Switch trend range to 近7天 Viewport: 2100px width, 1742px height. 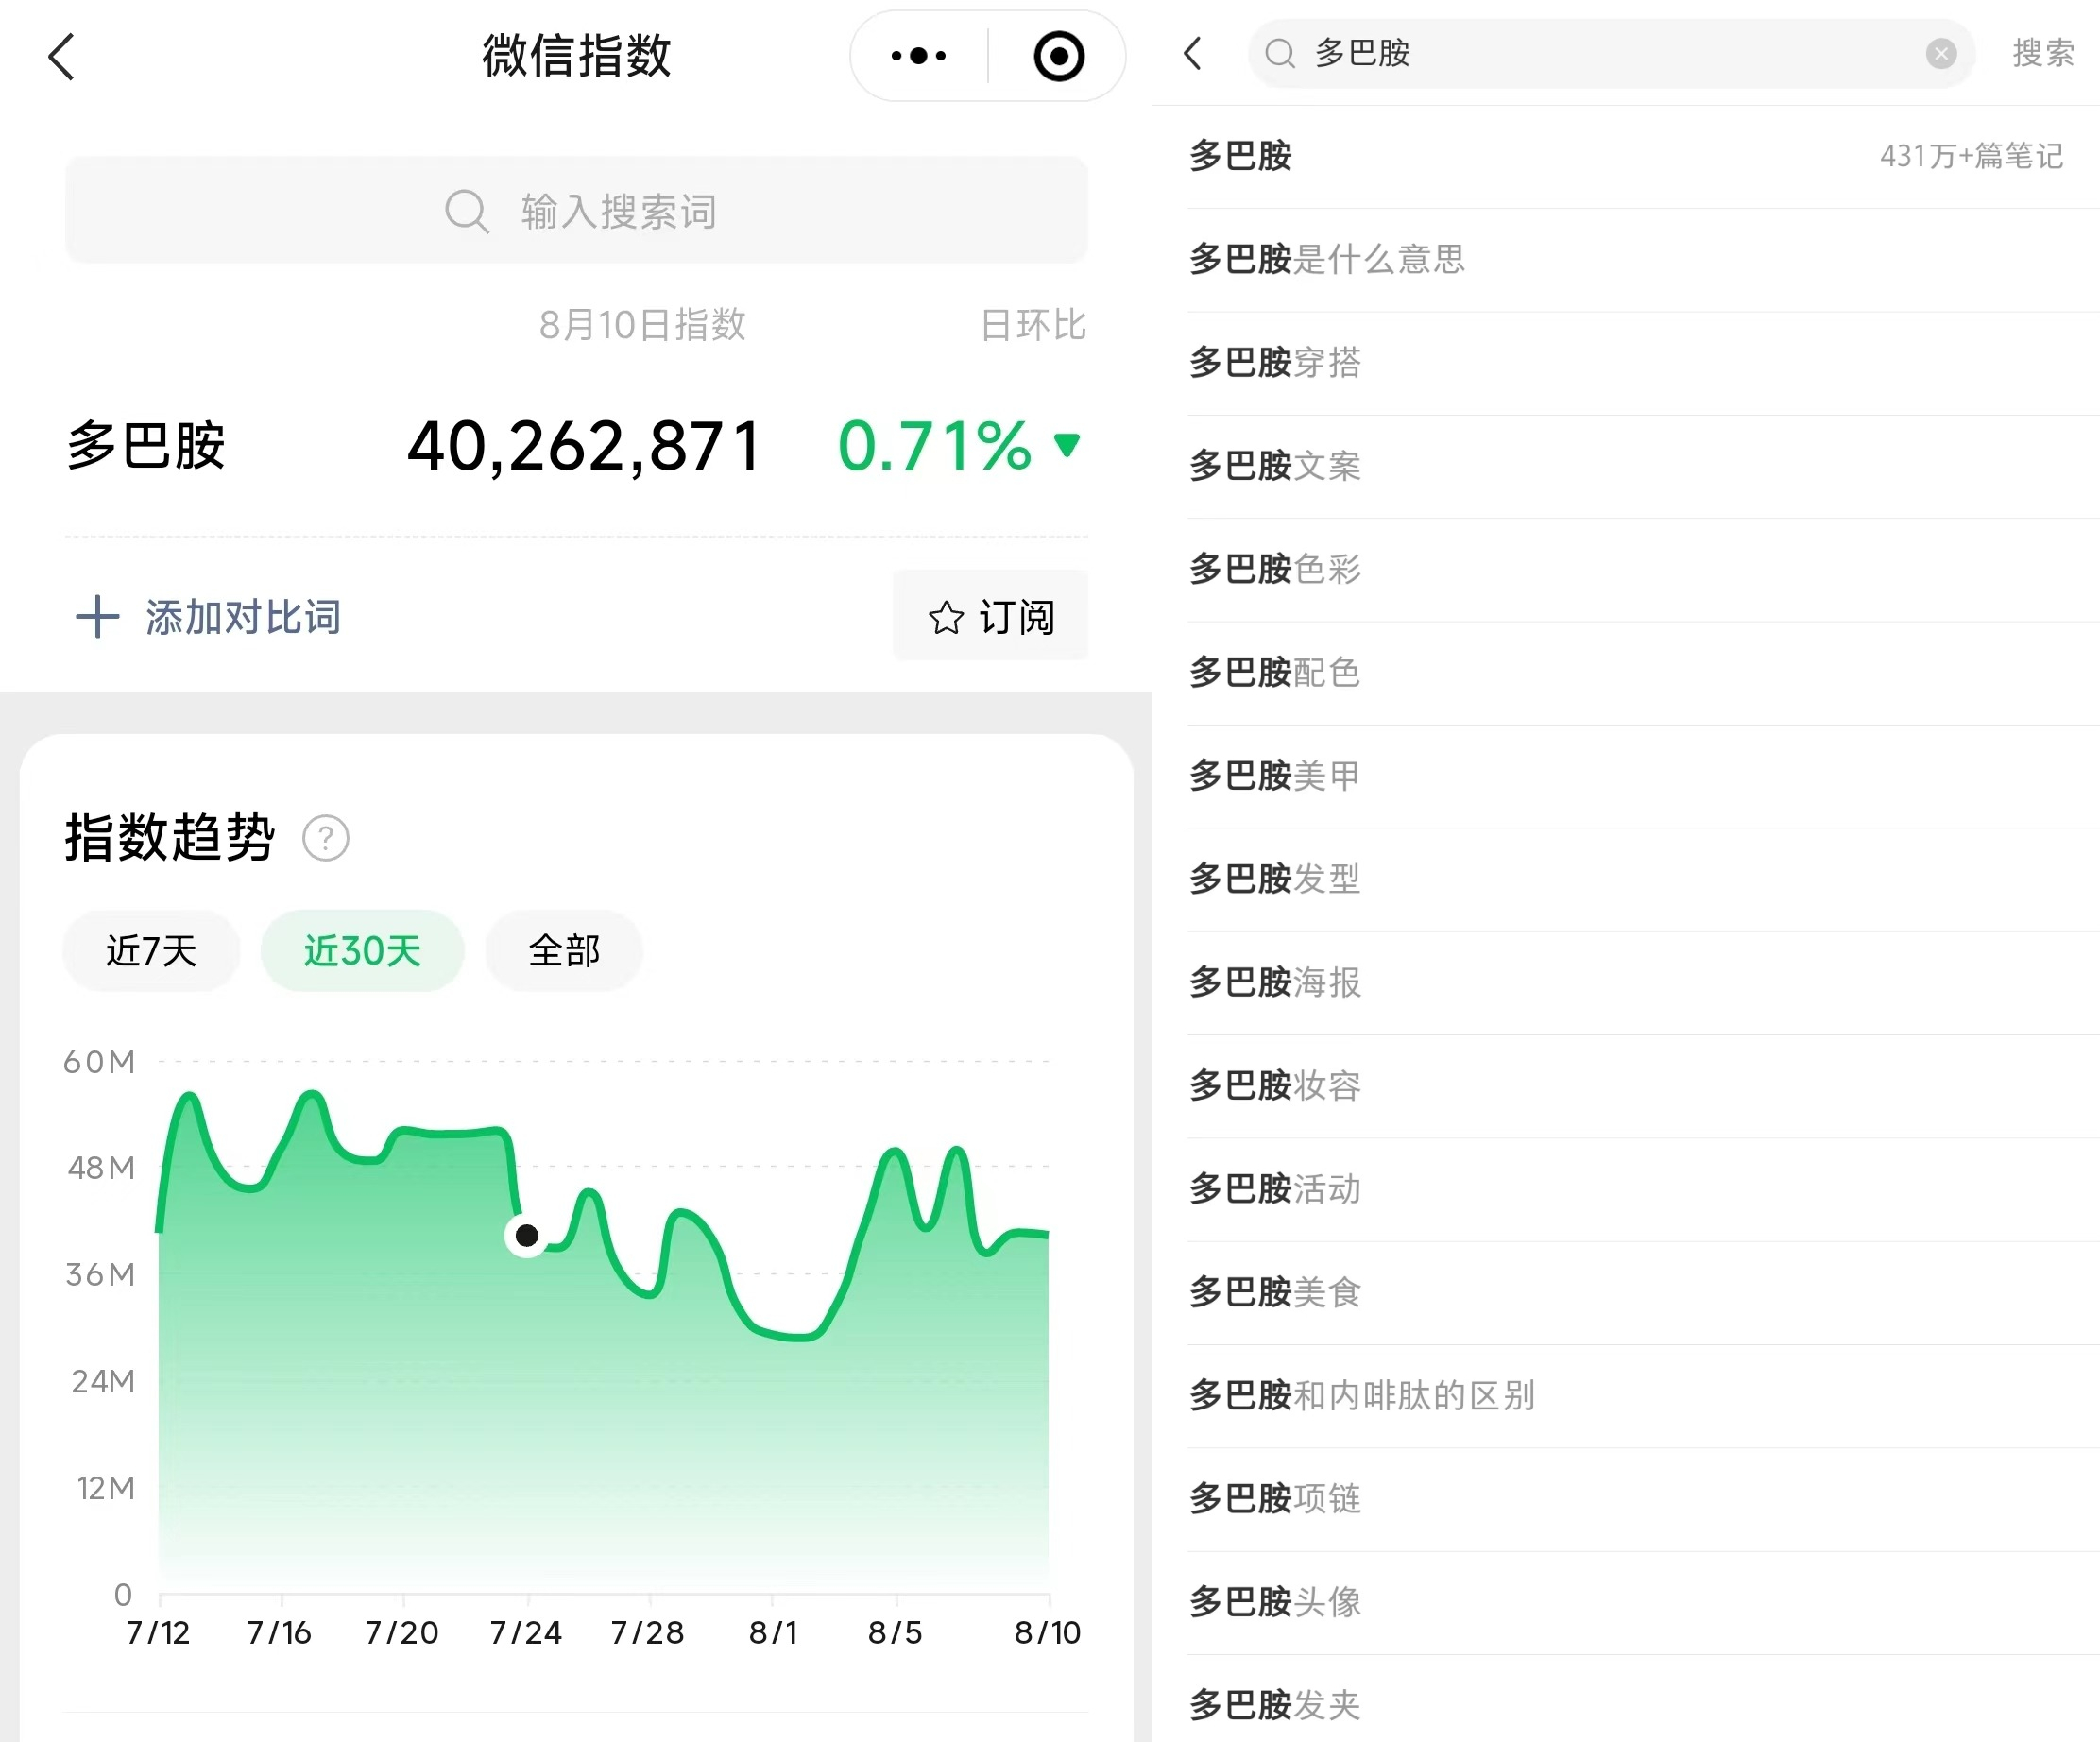click(152, 951)
